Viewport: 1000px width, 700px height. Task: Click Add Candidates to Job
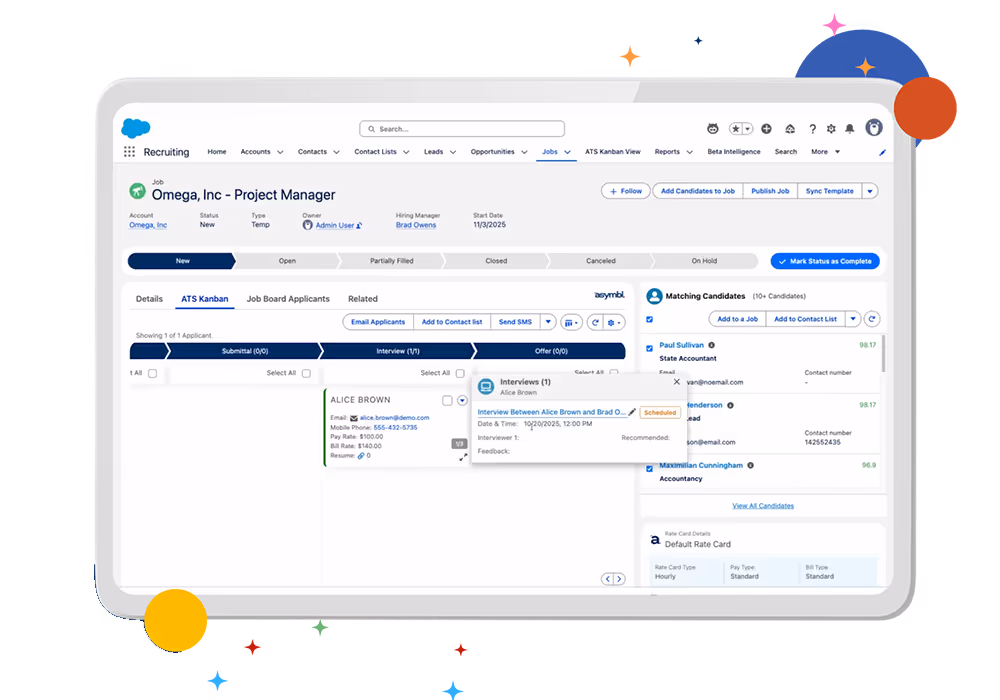coord(698,191)
